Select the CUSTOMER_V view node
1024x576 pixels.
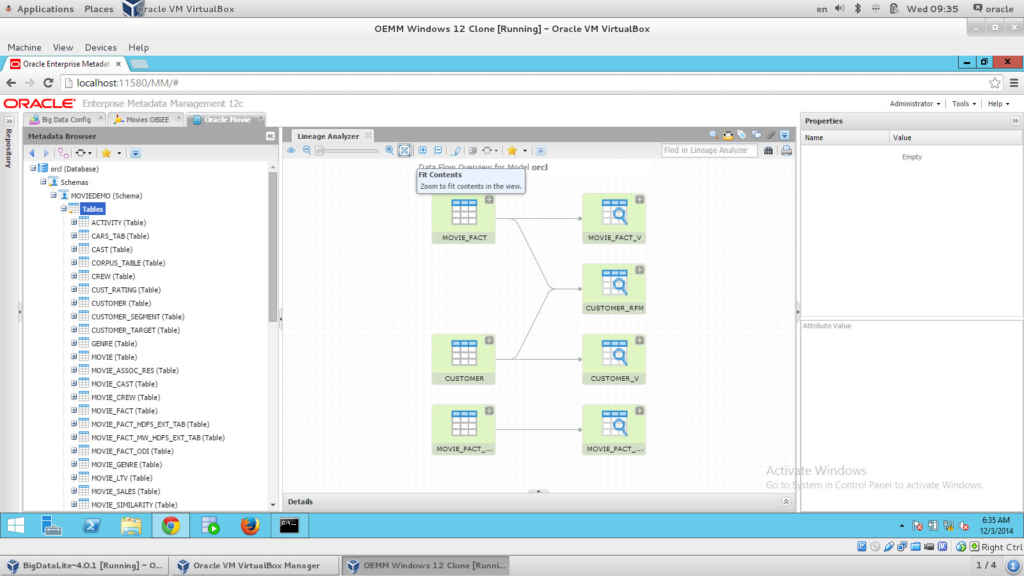click(x=614, y=360)
